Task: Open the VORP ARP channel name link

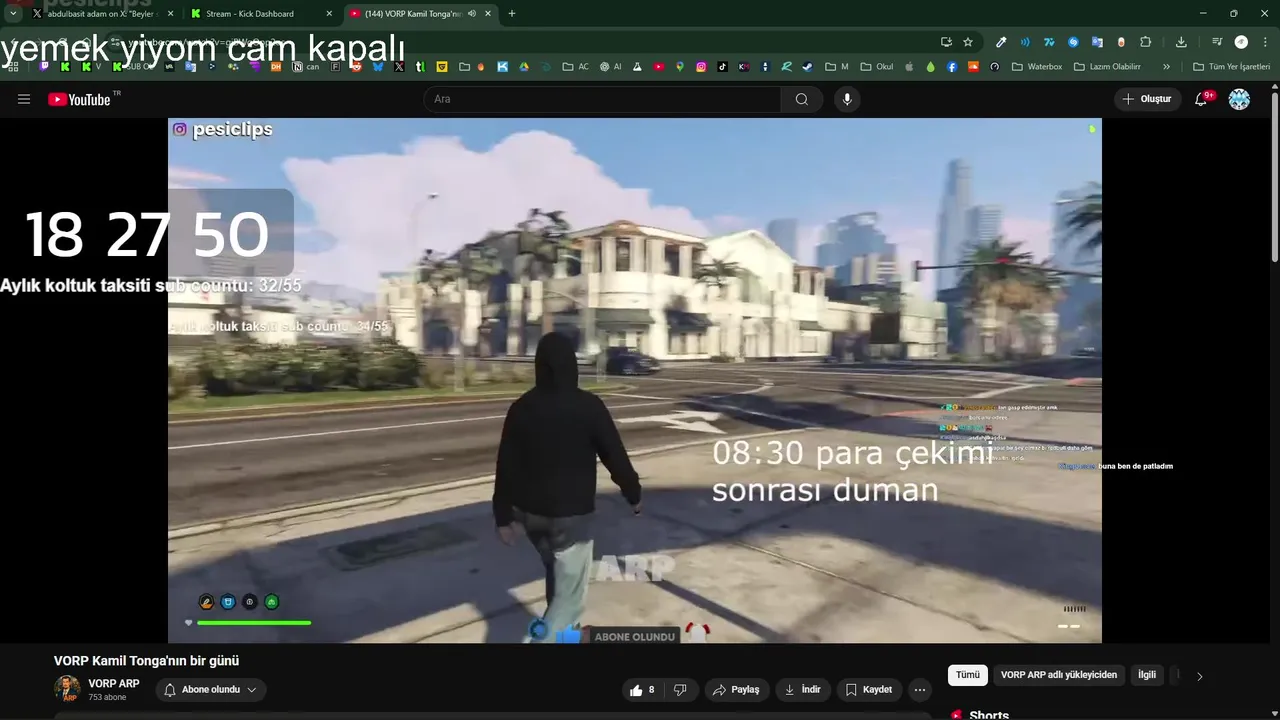Action: (x=114, y=684)
